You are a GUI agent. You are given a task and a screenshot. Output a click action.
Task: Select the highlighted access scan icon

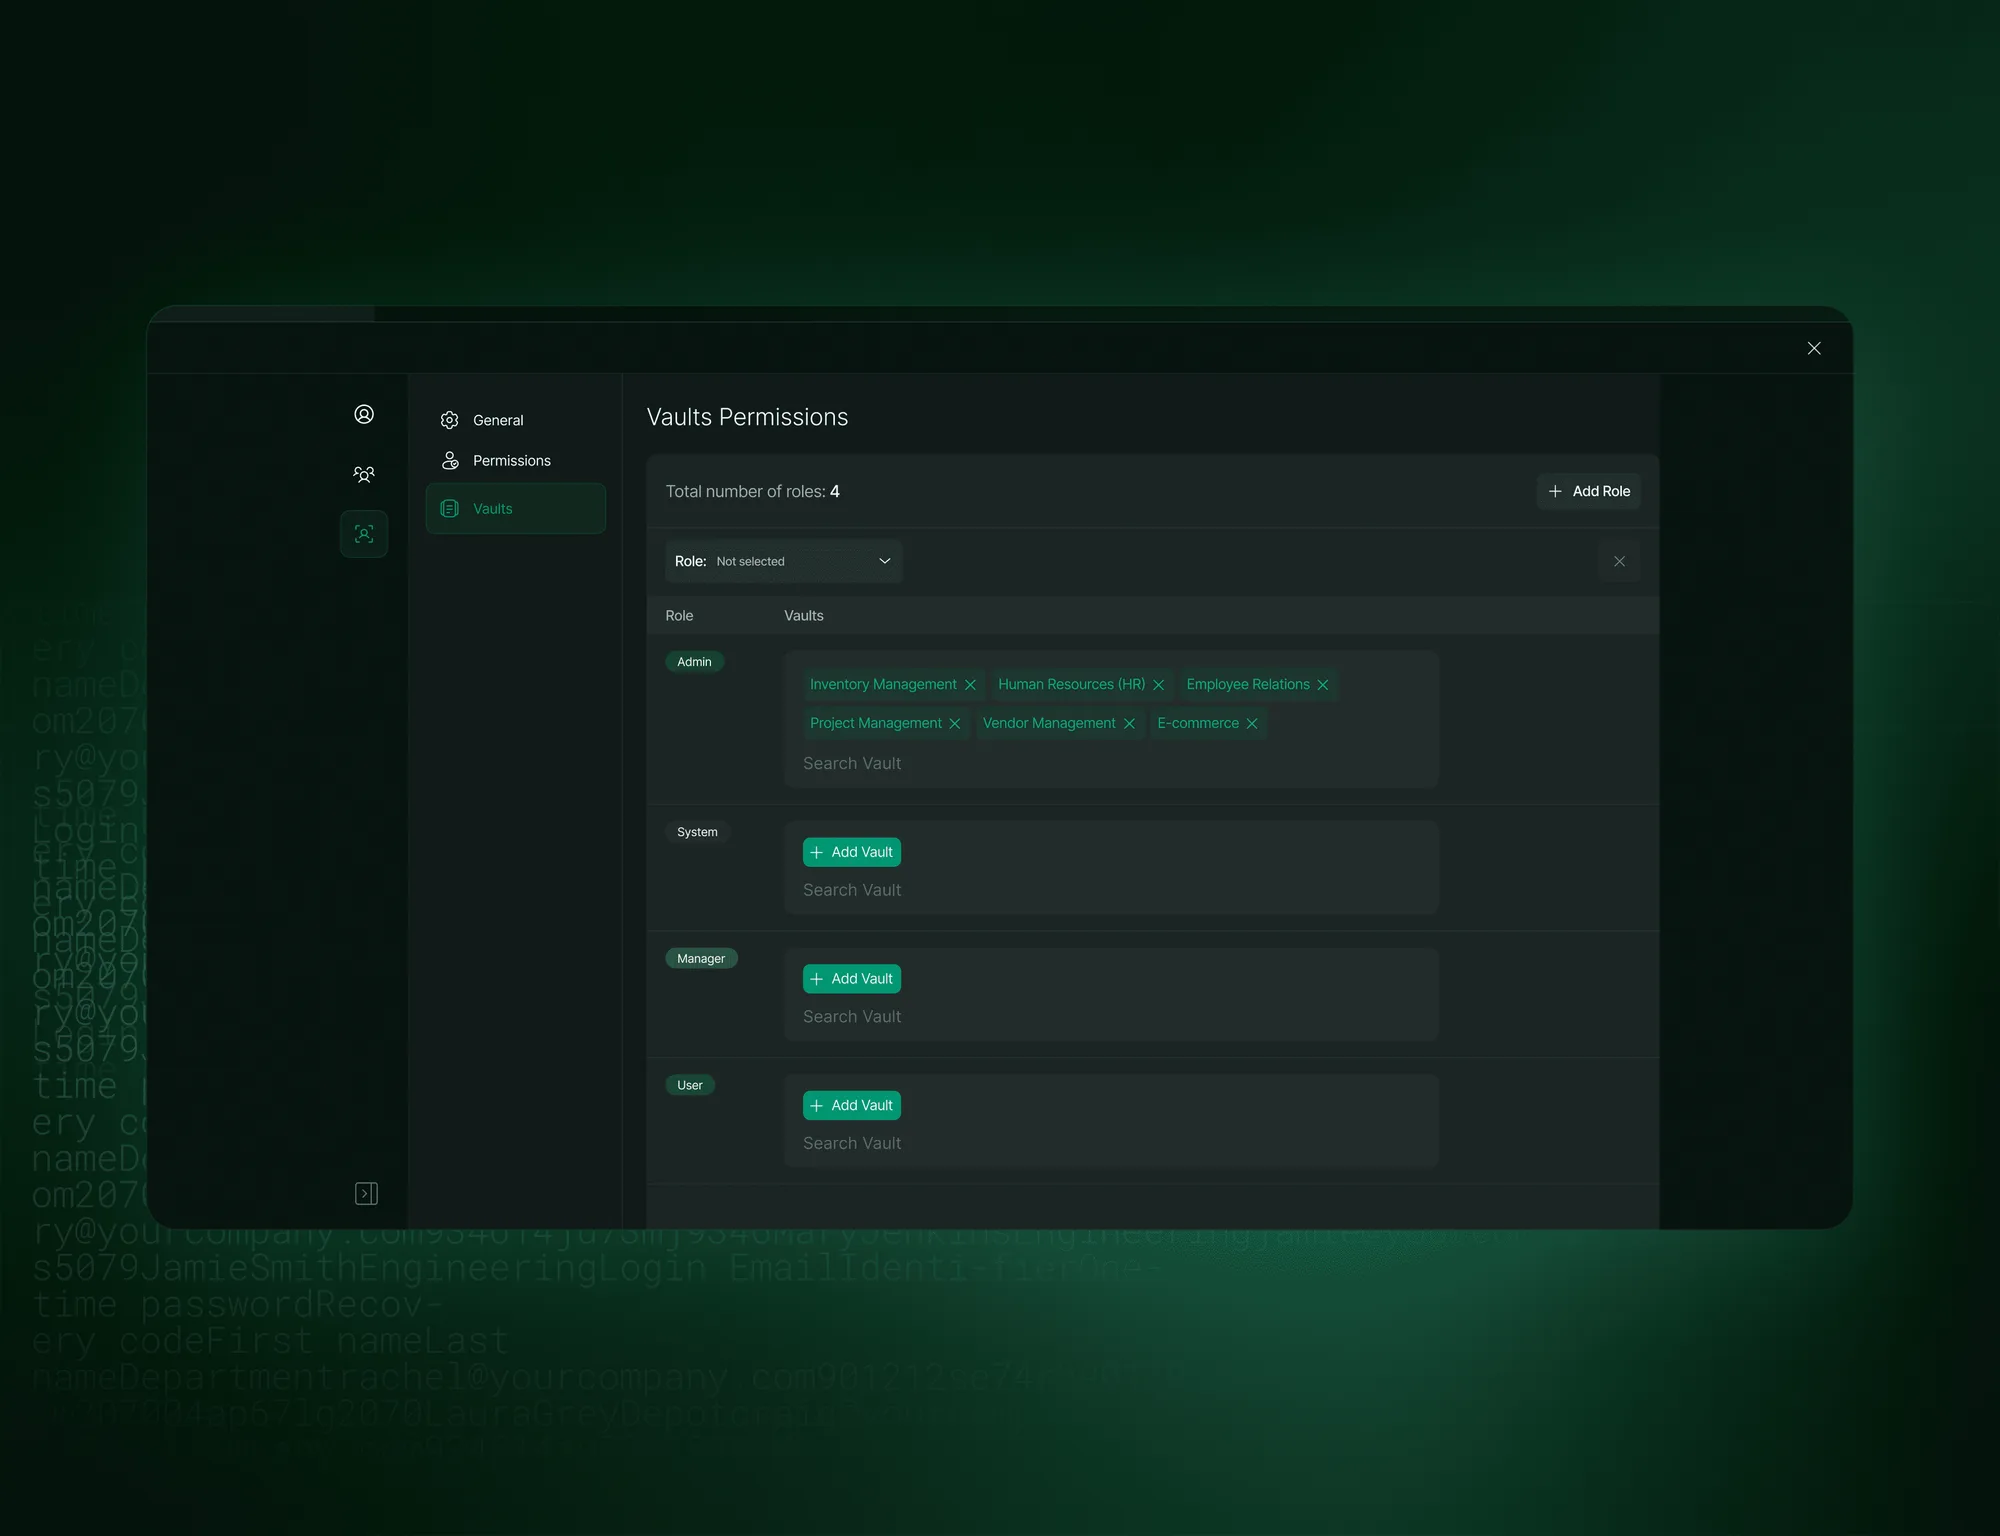364,534
